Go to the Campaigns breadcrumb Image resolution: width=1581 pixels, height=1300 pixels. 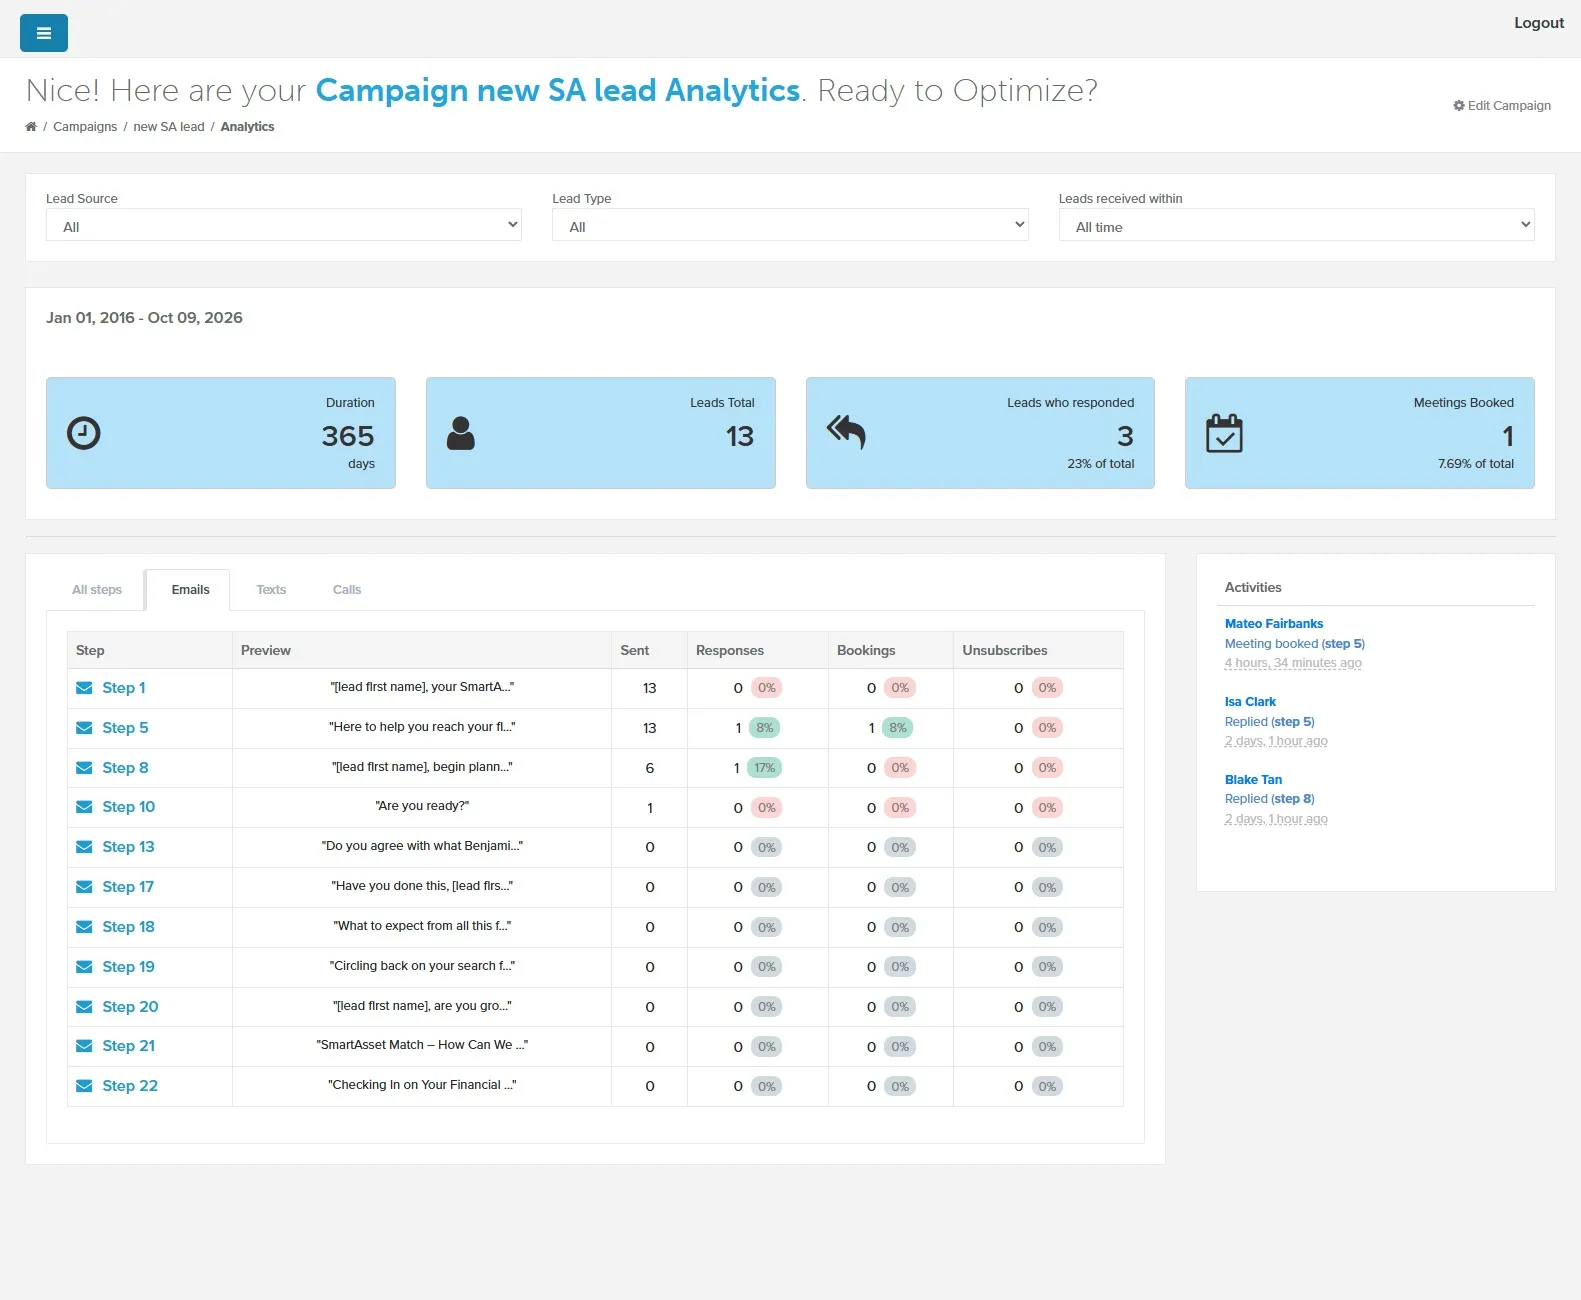(x=85, y=127)
